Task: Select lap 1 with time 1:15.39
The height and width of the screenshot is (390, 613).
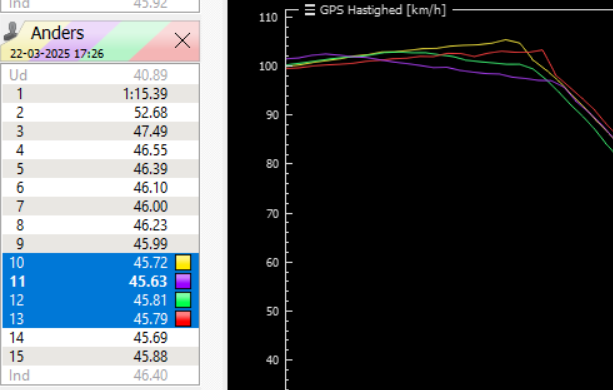Action: tap(100, 94)
